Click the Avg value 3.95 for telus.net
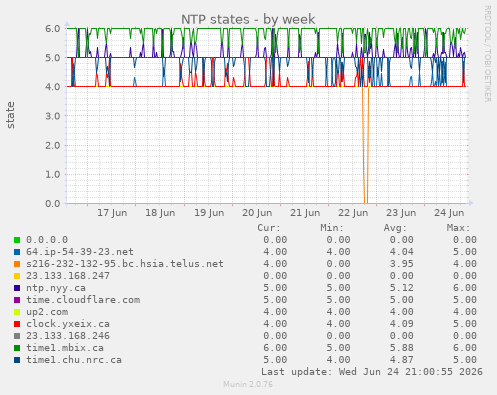The image size is (497, 395). 401,264
